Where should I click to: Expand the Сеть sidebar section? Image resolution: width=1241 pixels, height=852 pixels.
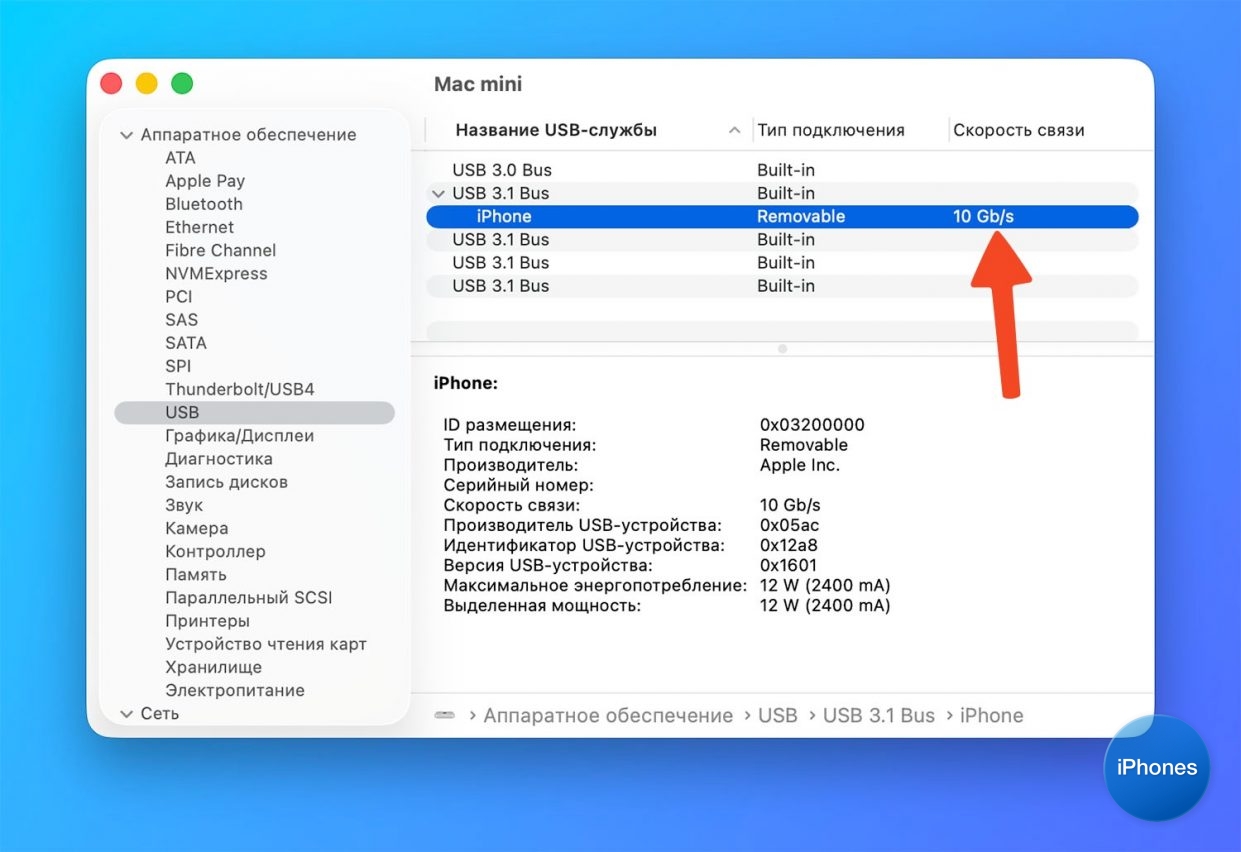coord(126,714)
